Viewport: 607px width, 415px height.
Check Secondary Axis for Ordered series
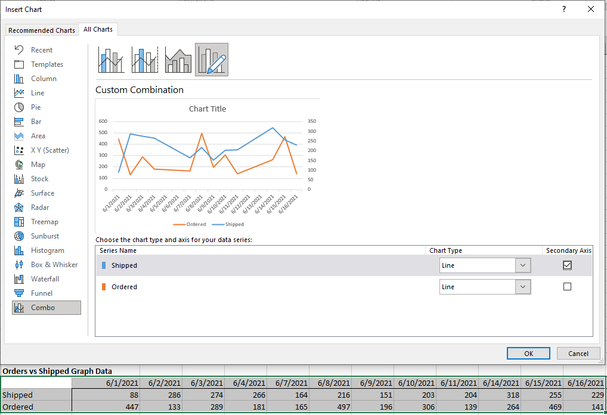point(567,286)
